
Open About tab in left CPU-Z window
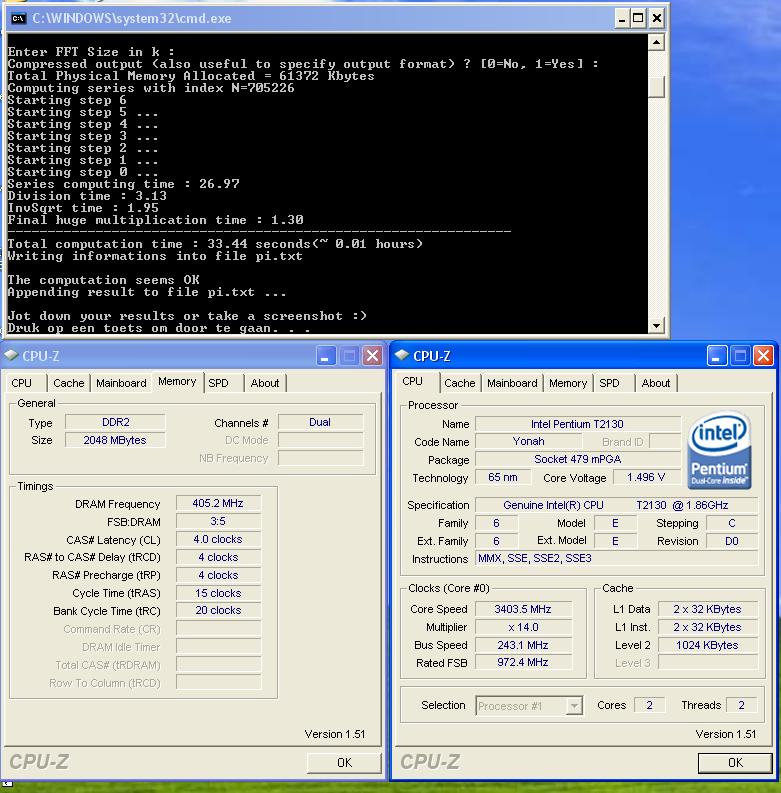point(265,383)
